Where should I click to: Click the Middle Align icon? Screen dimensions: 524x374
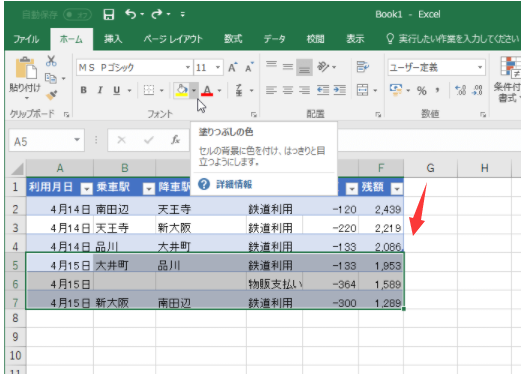click(288, 67)
